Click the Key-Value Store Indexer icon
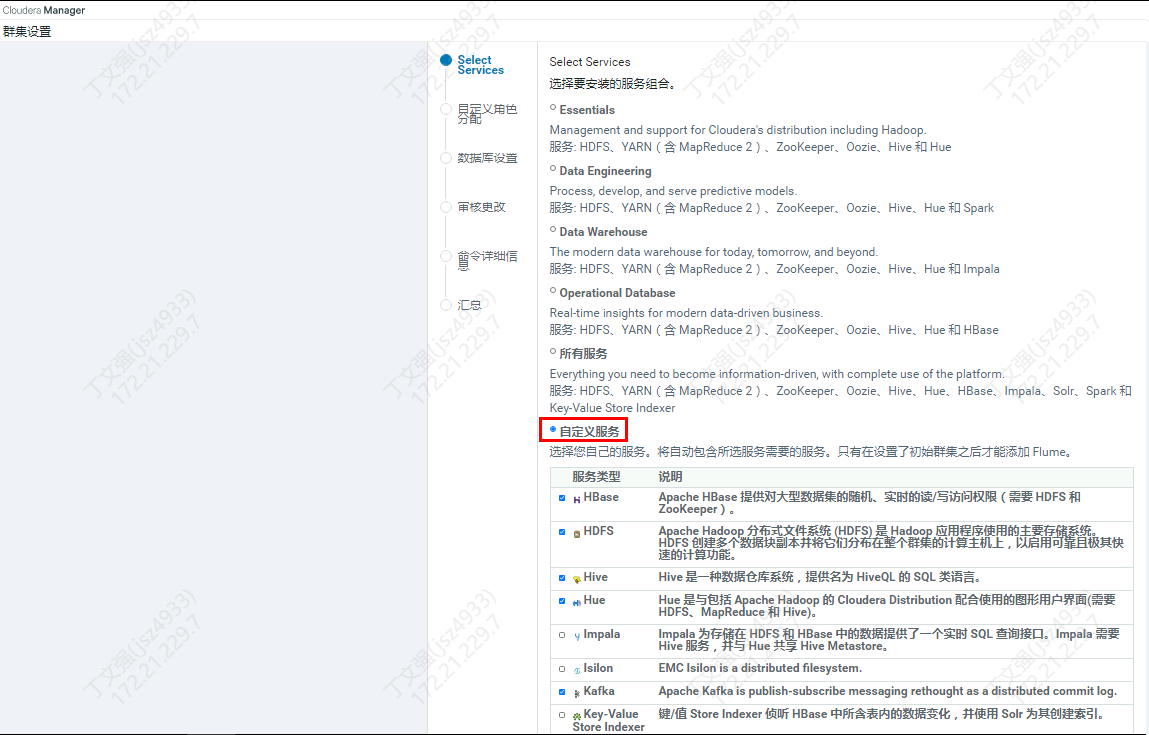1149x735 pixels. 577,716
